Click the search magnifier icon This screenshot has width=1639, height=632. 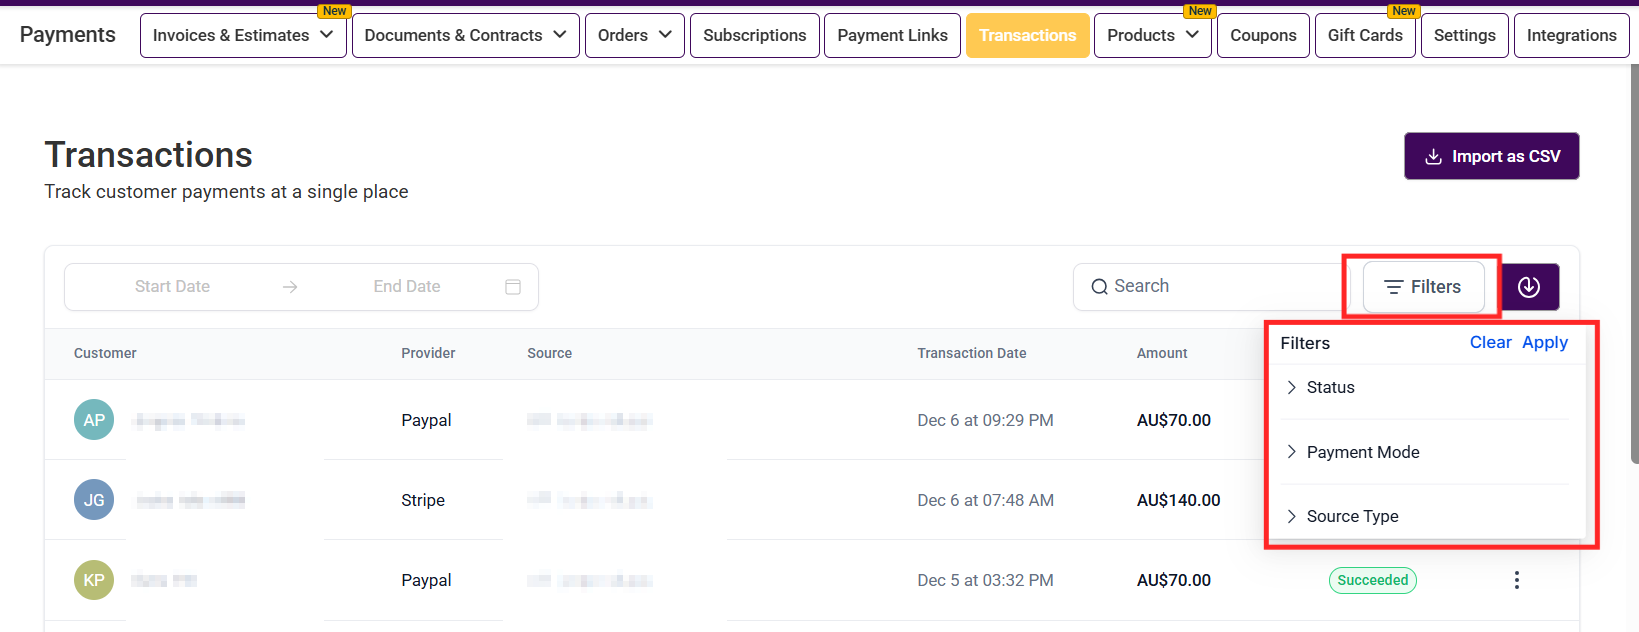pos(1099,287)
